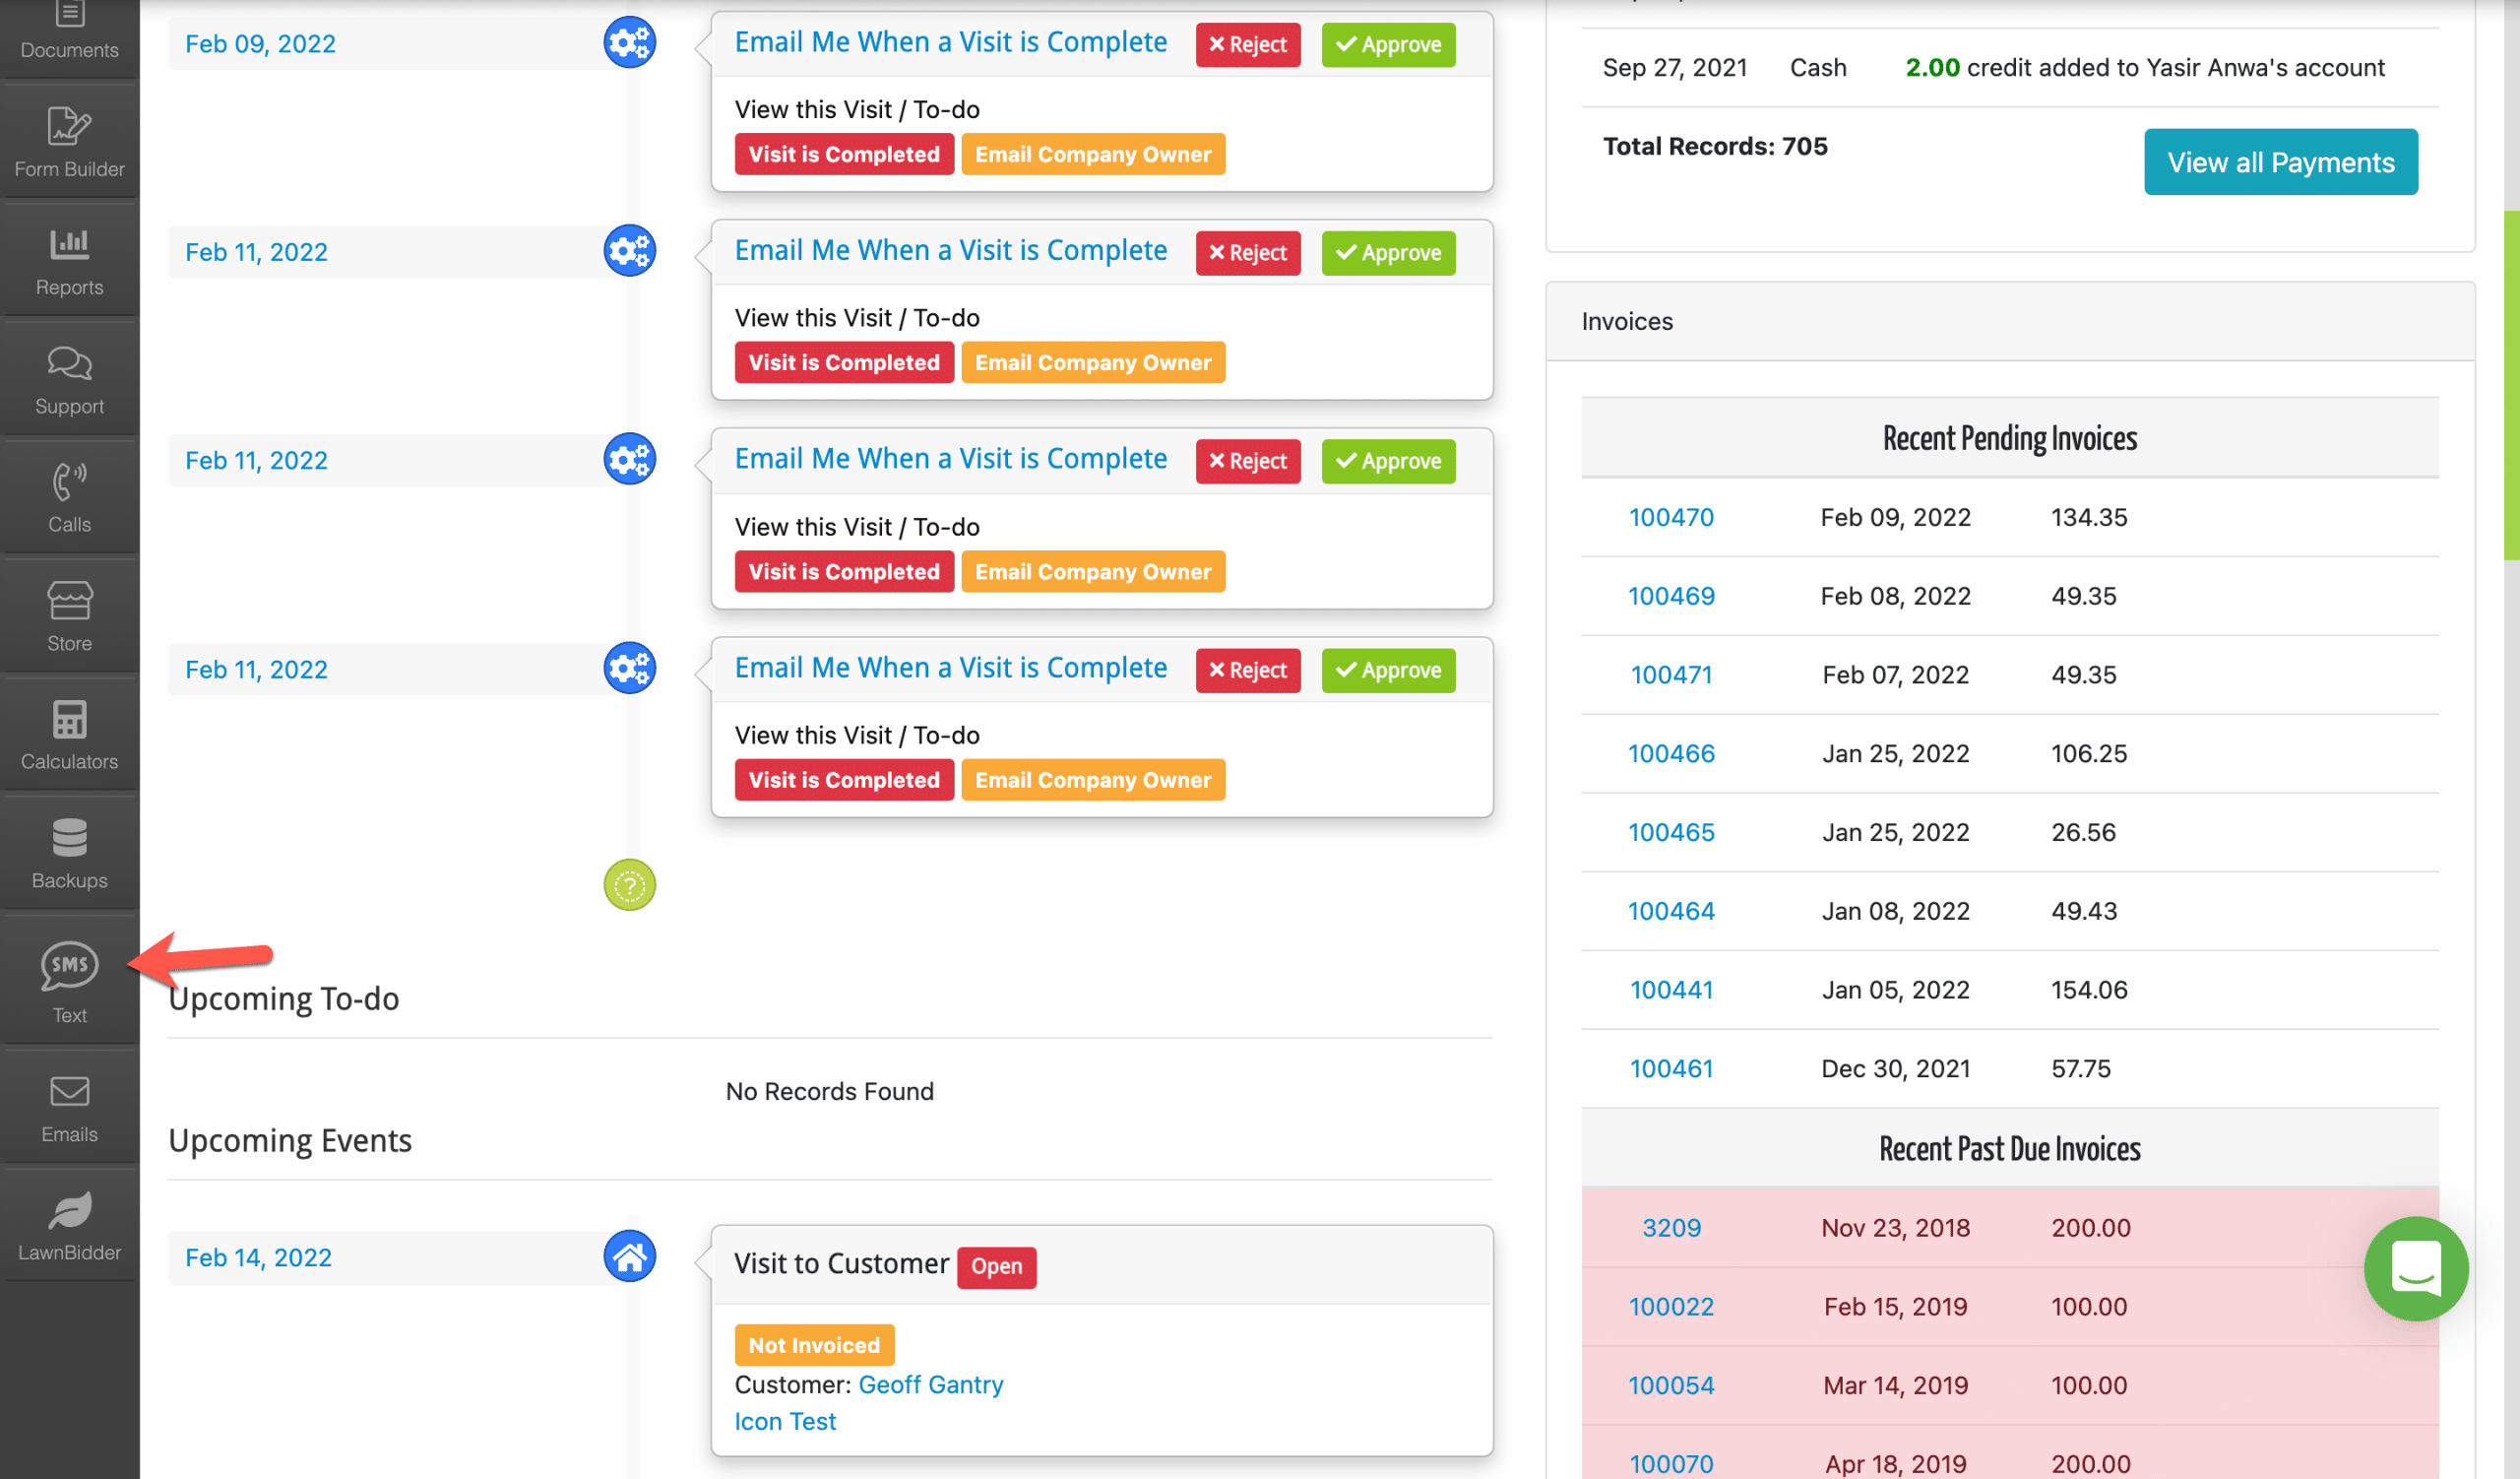Open pending invoice 100461
2520x1479 pixels.
click(x=1670, y=1069)
